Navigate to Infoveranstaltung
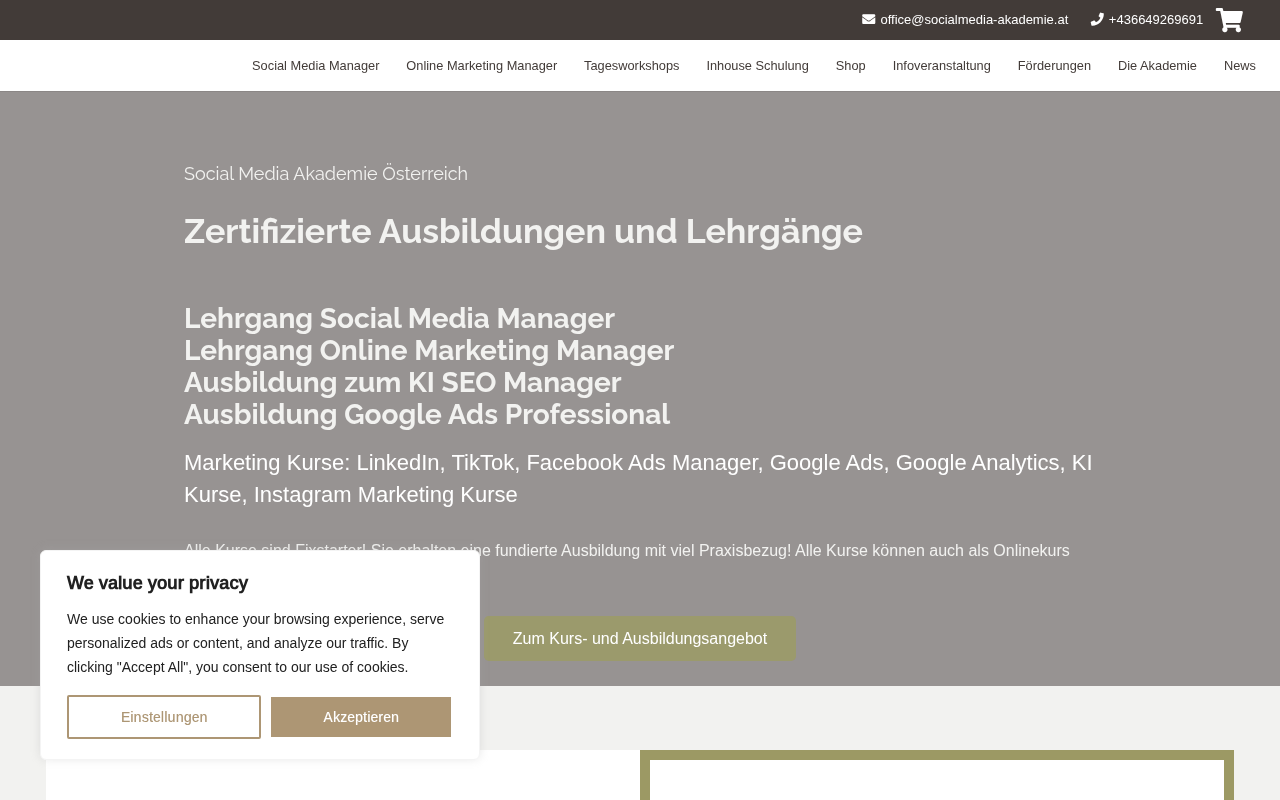Image resolution: width=1280 pixels, height=800 pixels. coord(942,66)
